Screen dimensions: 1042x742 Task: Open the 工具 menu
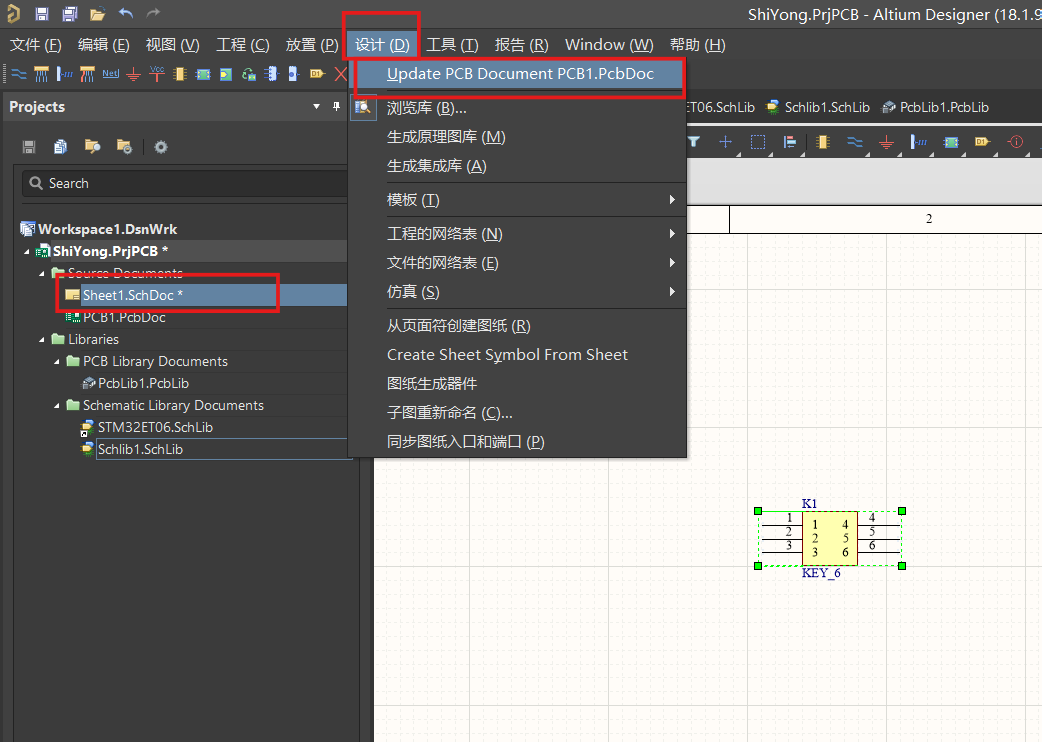[452, 44]
